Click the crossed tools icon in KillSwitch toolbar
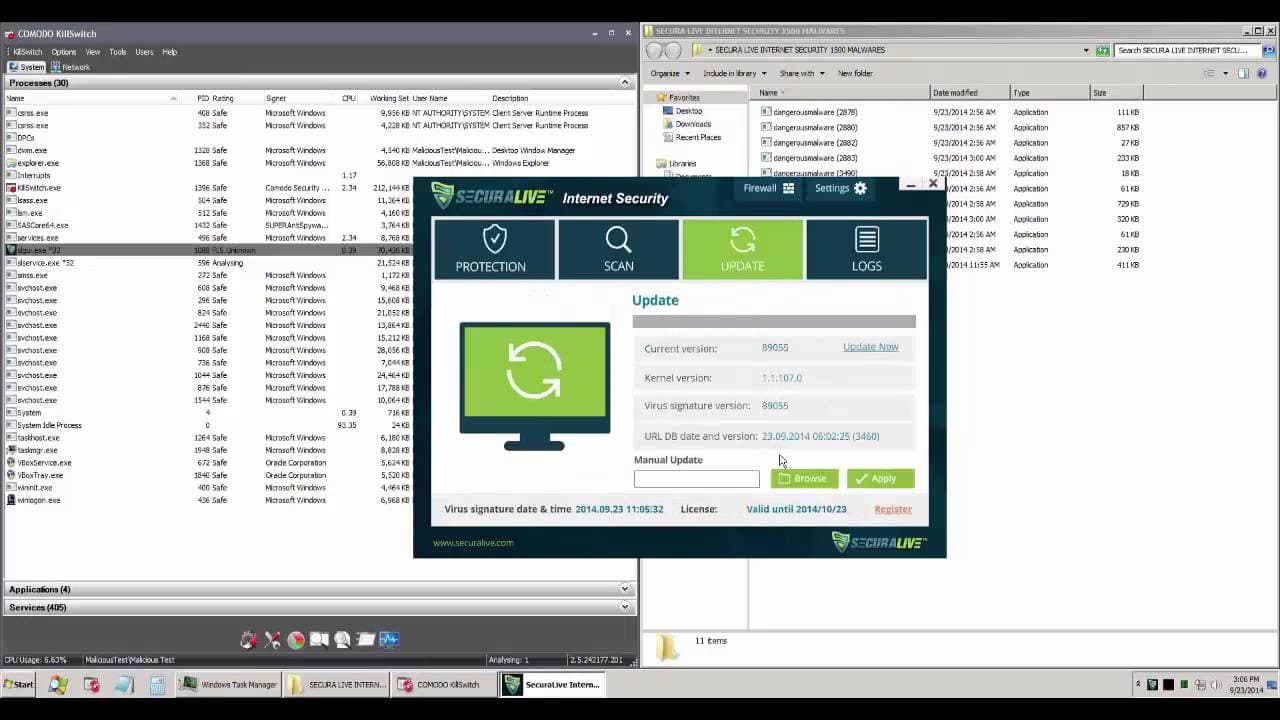This screenshot has height=720, width=1280. [x=272, y=640]
